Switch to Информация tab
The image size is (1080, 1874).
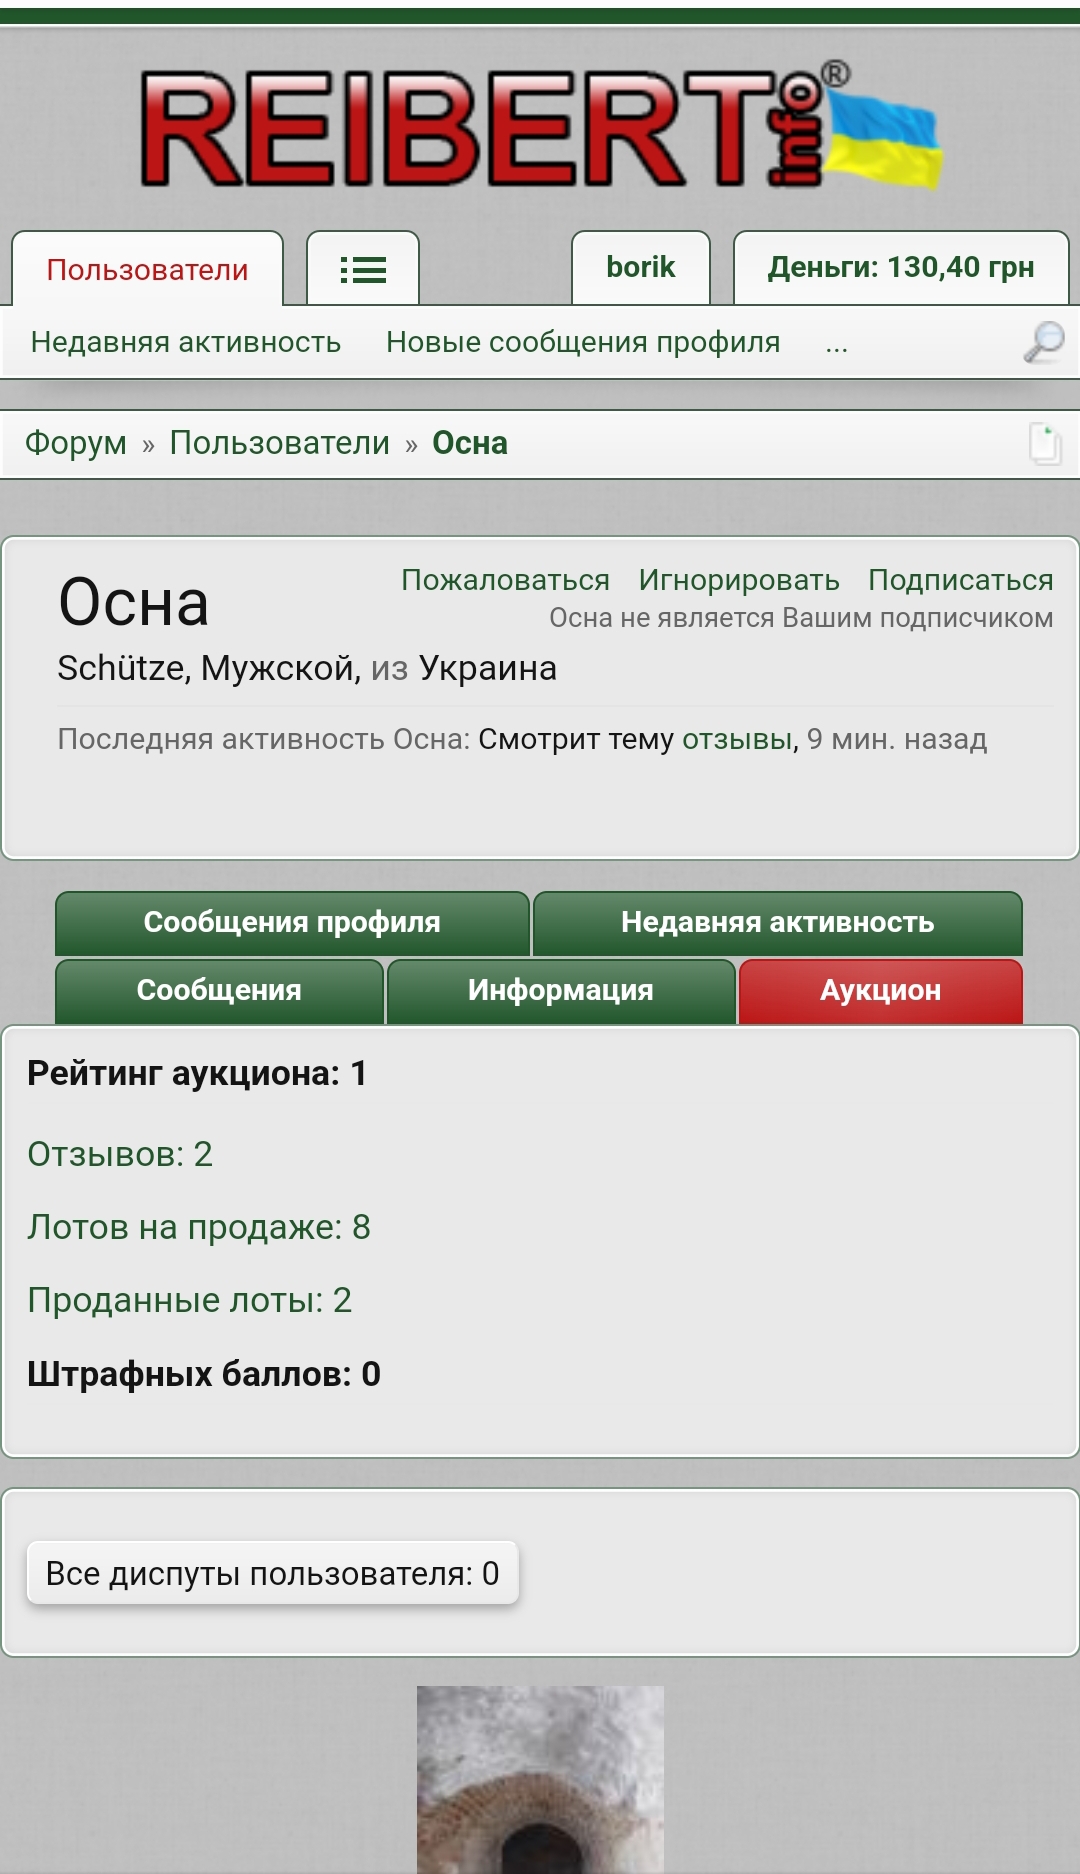point(561,991)
